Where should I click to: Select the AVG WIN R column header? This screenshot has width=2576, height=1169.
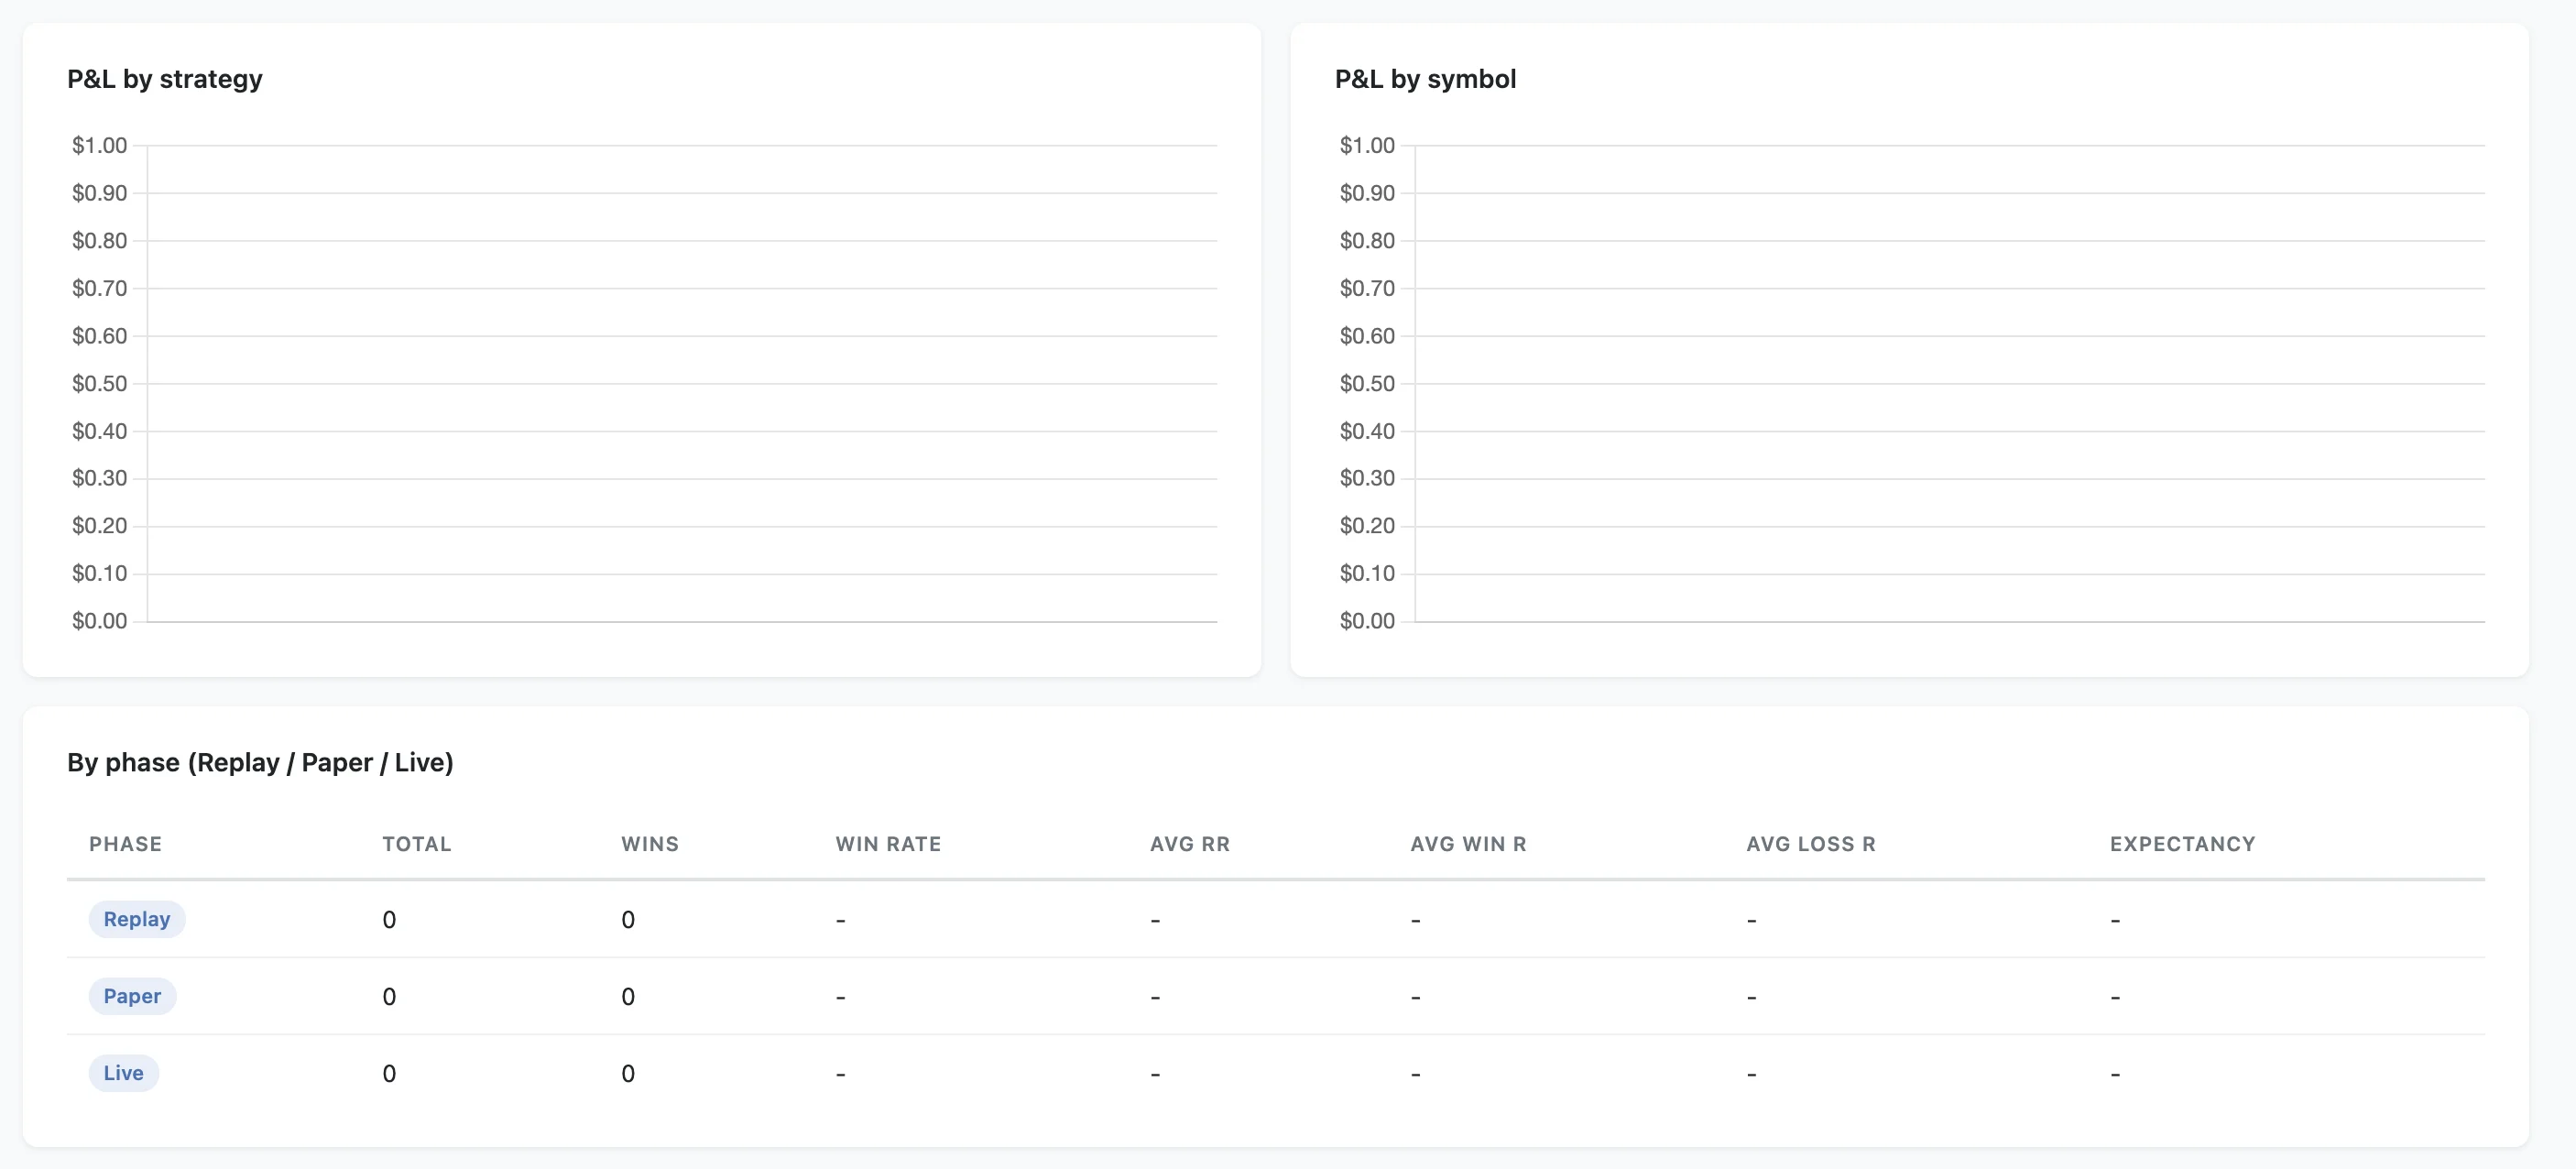pos(1468,844)
